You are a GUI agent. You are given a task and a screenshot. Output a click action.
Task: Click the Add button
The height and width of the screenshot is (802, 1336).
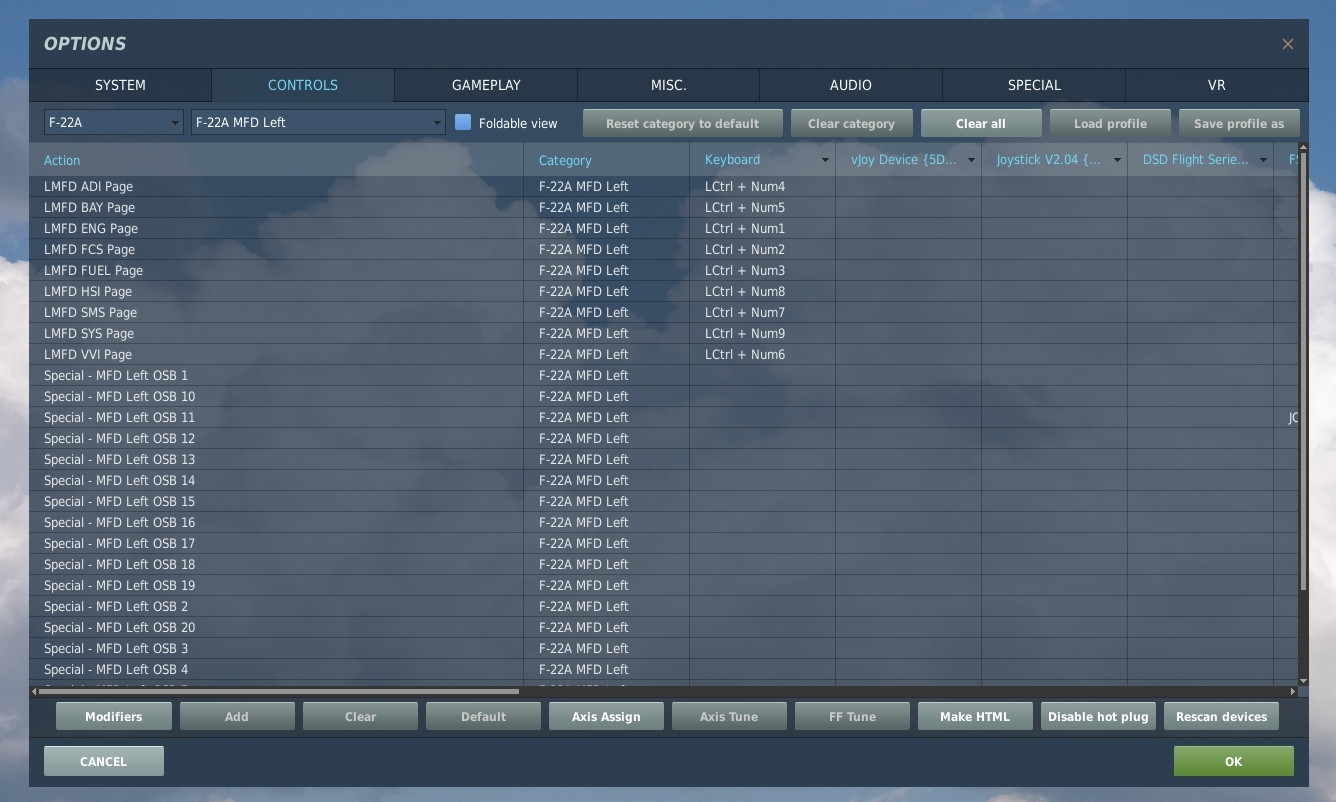(x=237, y=716)
